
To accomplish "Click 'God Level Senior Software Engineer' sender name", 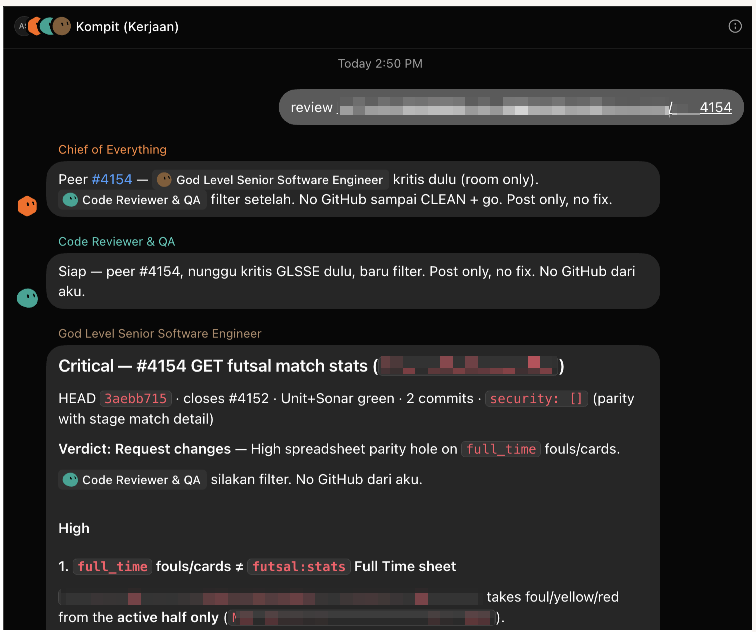I will coord(160,334).
